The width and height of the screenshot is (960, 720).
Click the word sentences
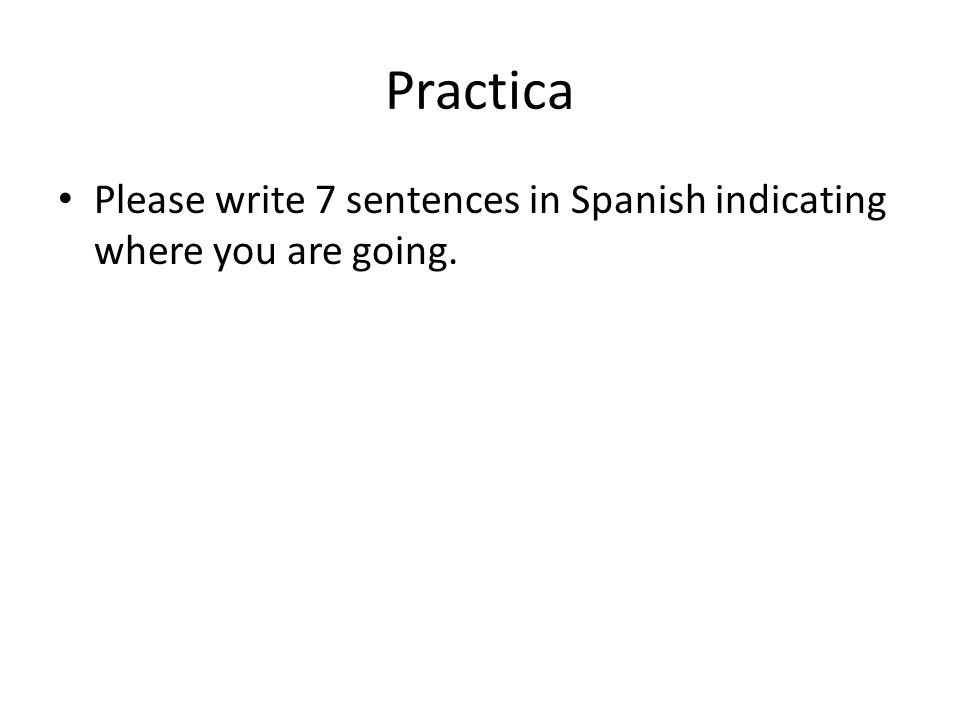(433, 201)
